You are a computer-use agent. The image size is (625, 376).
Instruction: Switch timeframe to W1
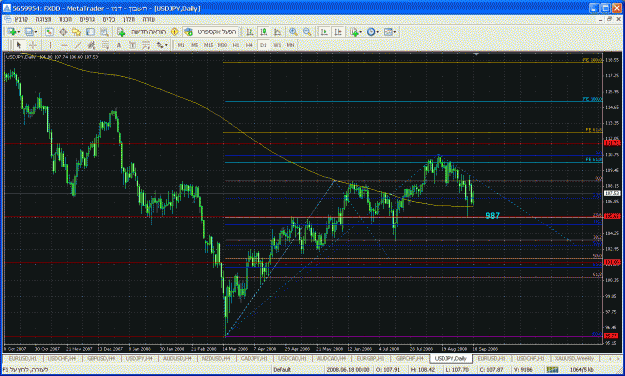(x=277, y=45)
